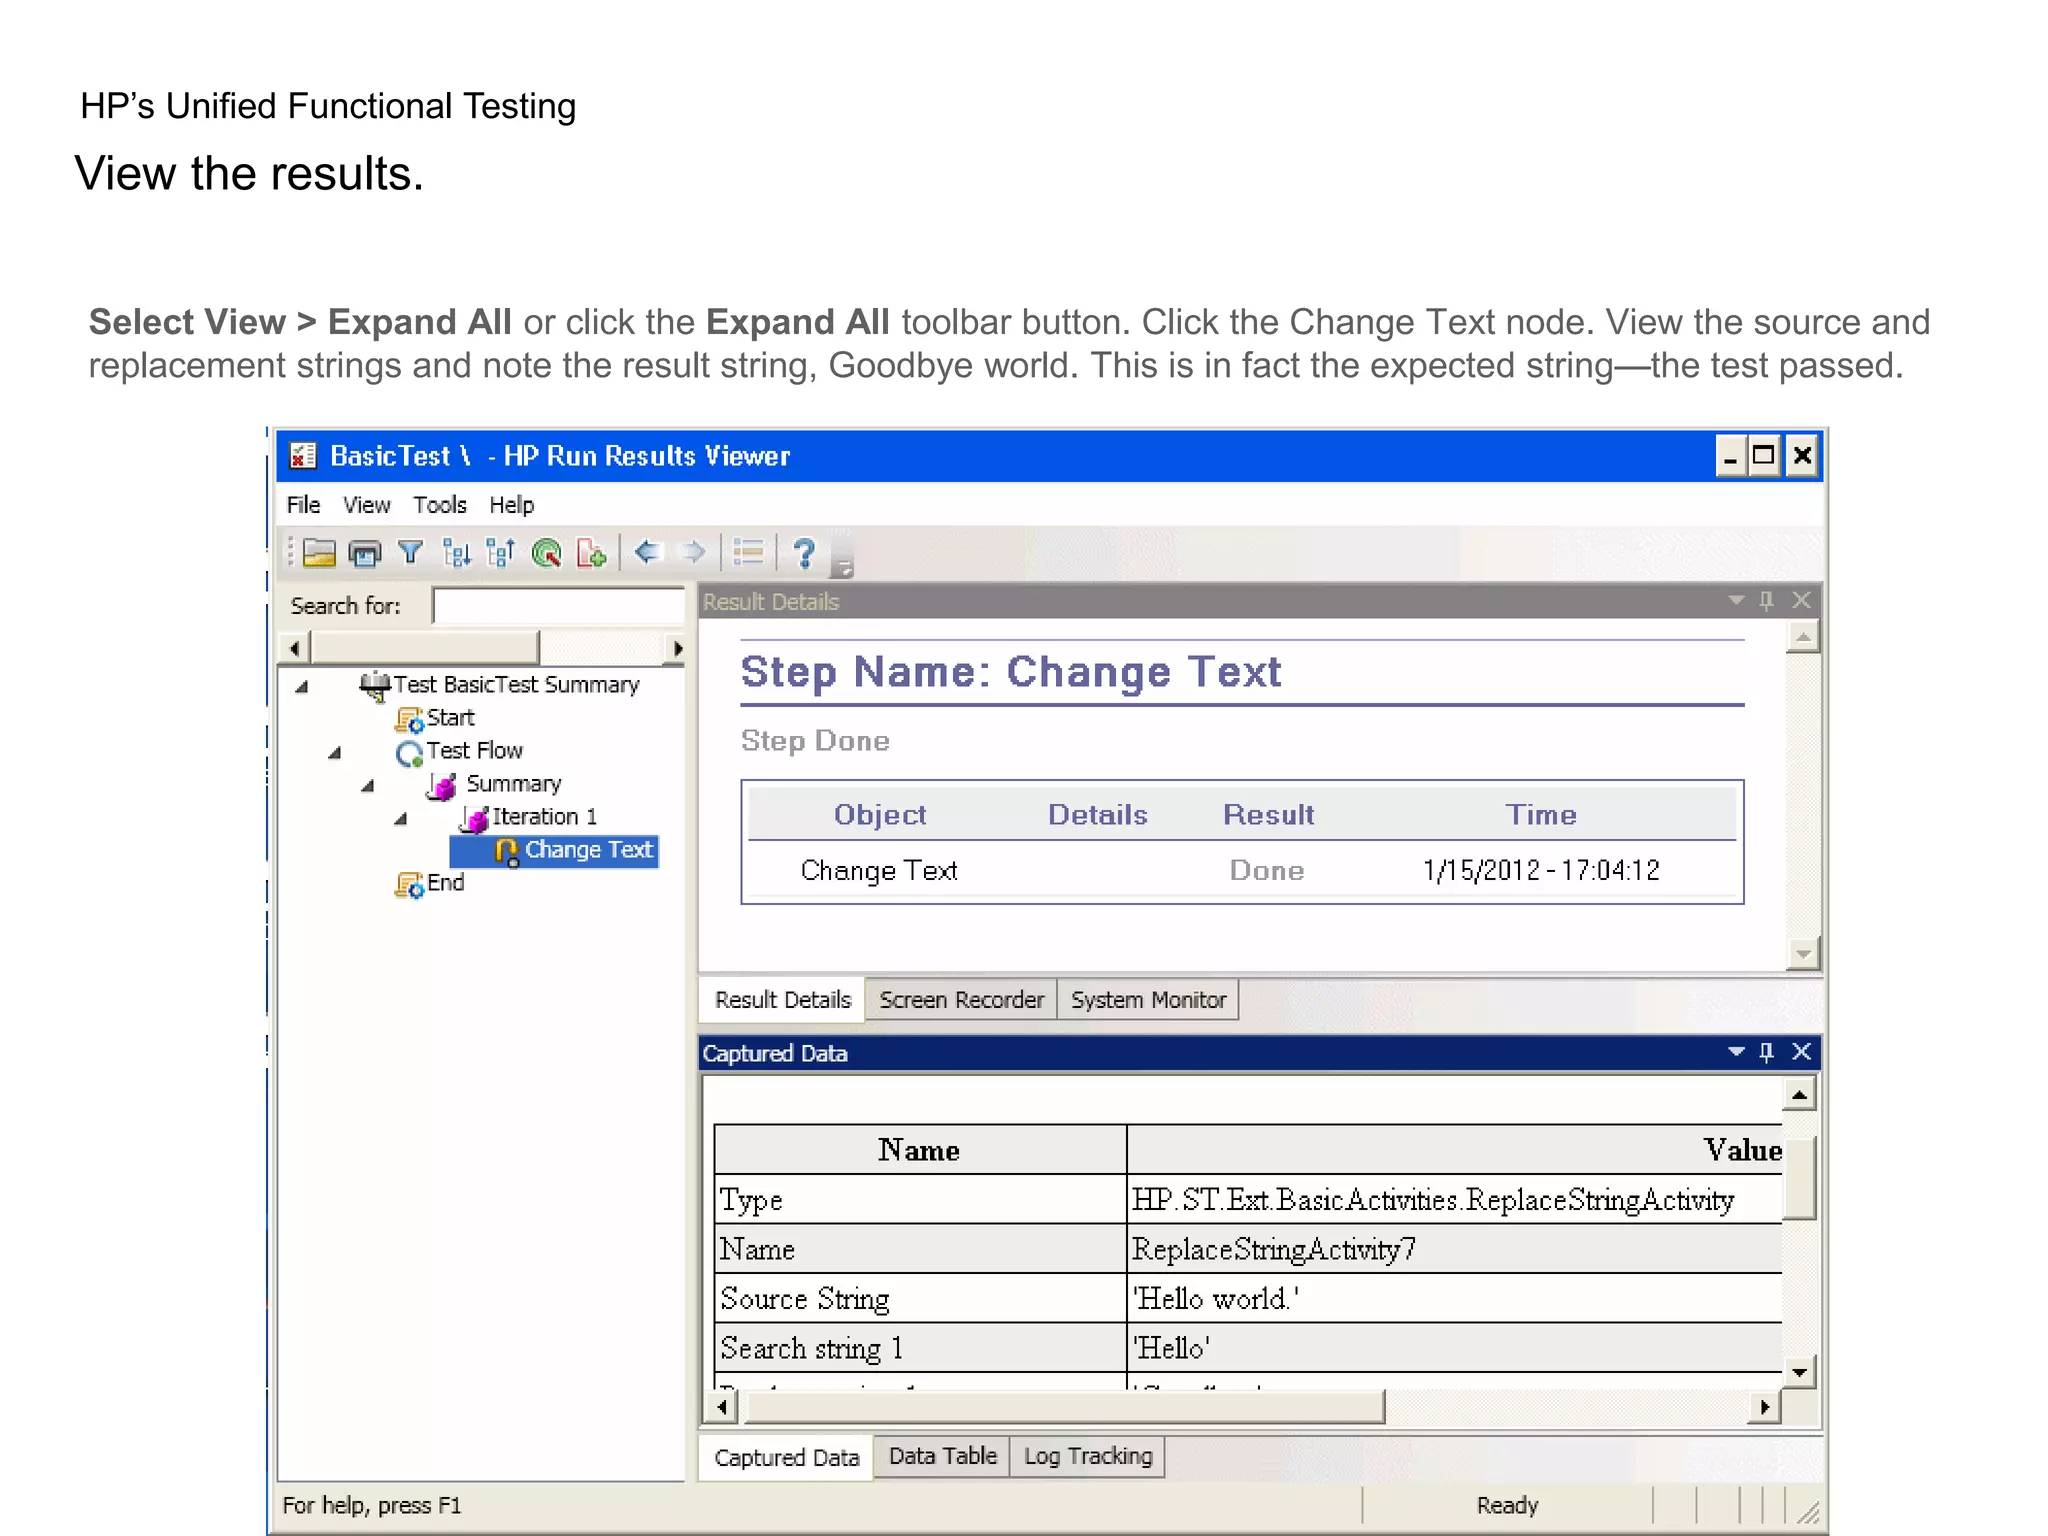The width and height of the screenshot is (2048, 1536).
Task: Collapse the Summary tree node
Action: [x=367, y=786]
